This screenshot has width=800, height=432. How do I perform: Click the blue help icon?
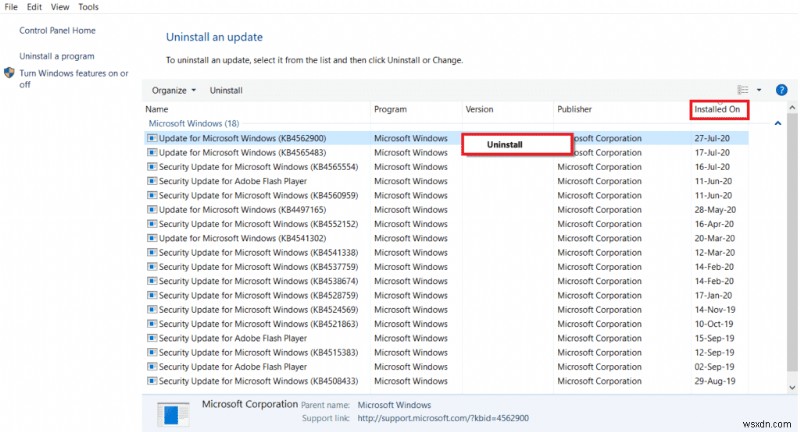[781, 90]
